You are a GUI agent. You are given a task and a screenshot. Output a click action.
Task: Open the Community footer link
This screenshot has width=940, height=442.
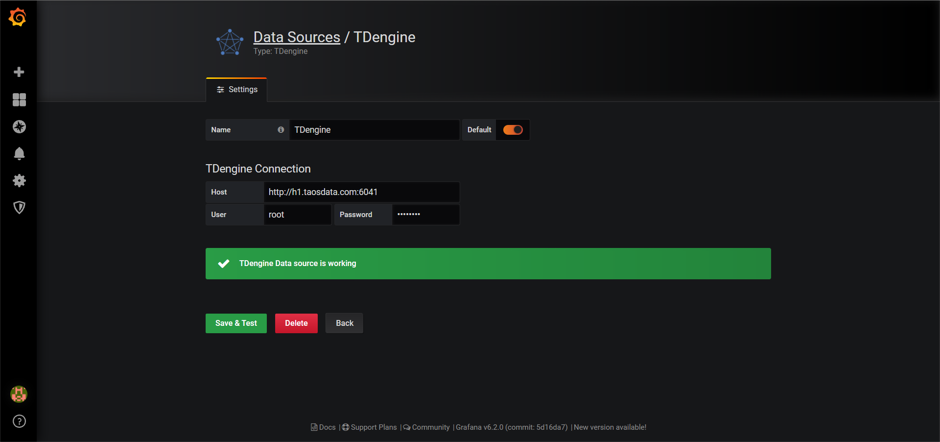point(426,428)
